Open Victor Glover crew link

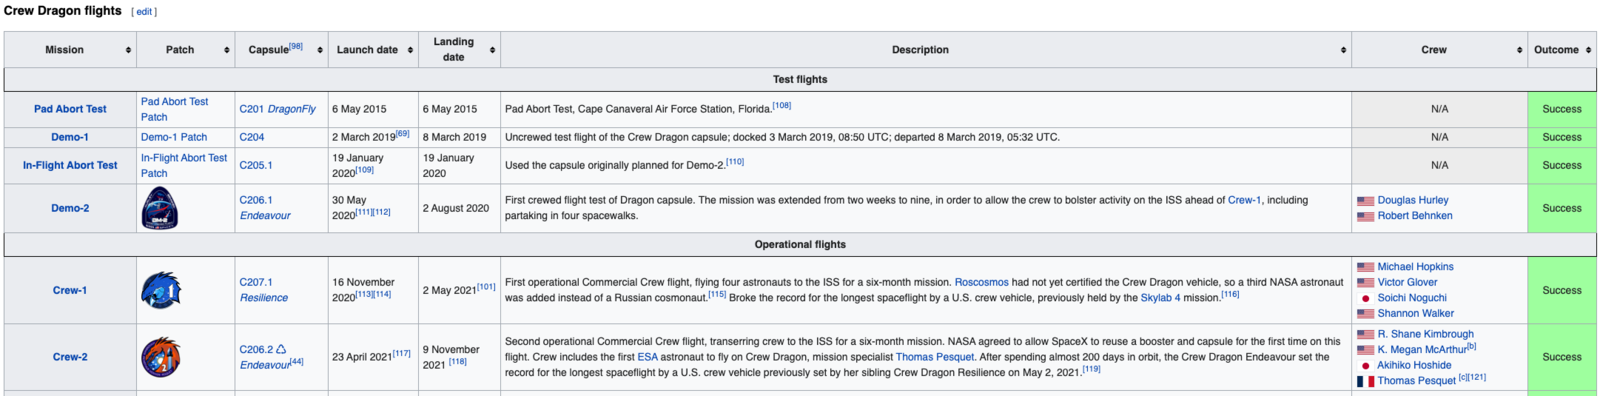(x=1408, y=282)
